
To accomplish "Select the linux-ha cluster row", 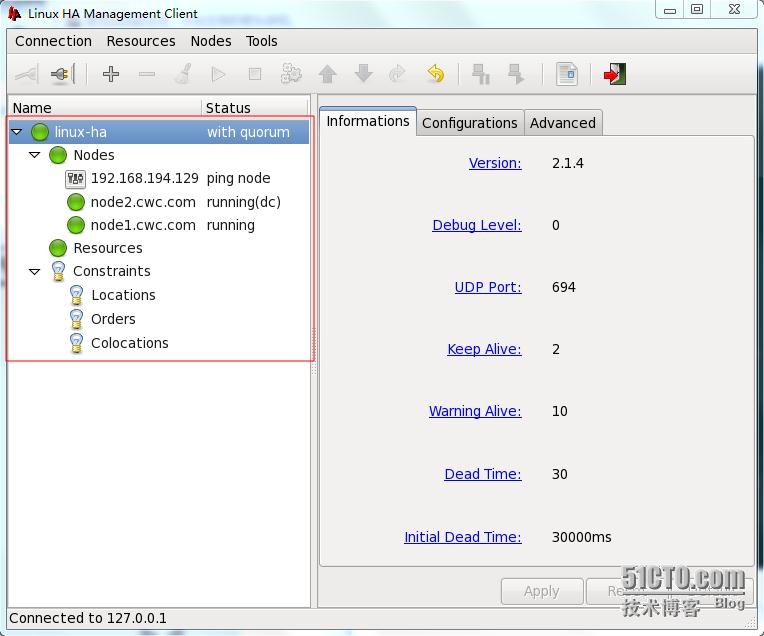I will pyautogui.click(x=159, y=132).
